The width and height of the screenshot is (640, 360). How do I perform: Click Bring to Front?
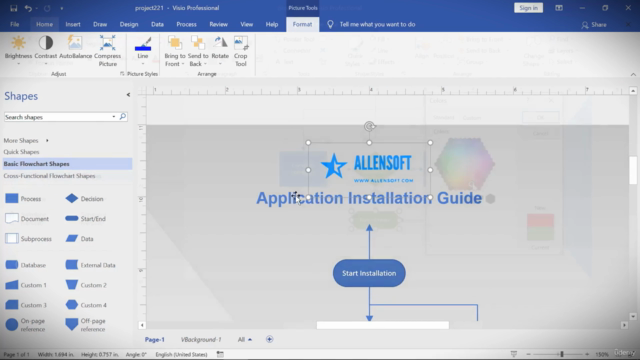(175, 51)
